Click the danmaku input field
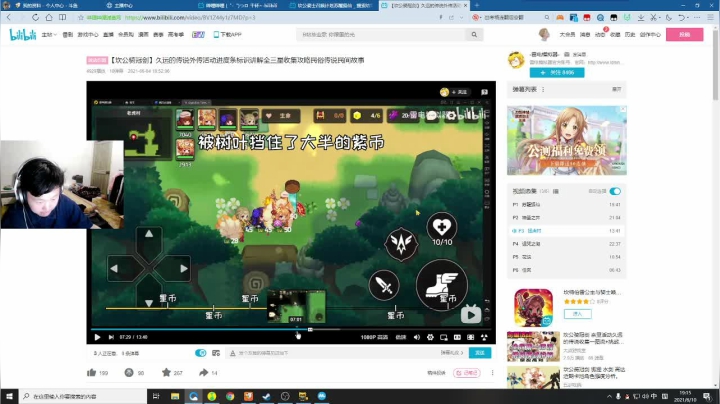The height and width of the screenshot is (404, 720). 335,353
